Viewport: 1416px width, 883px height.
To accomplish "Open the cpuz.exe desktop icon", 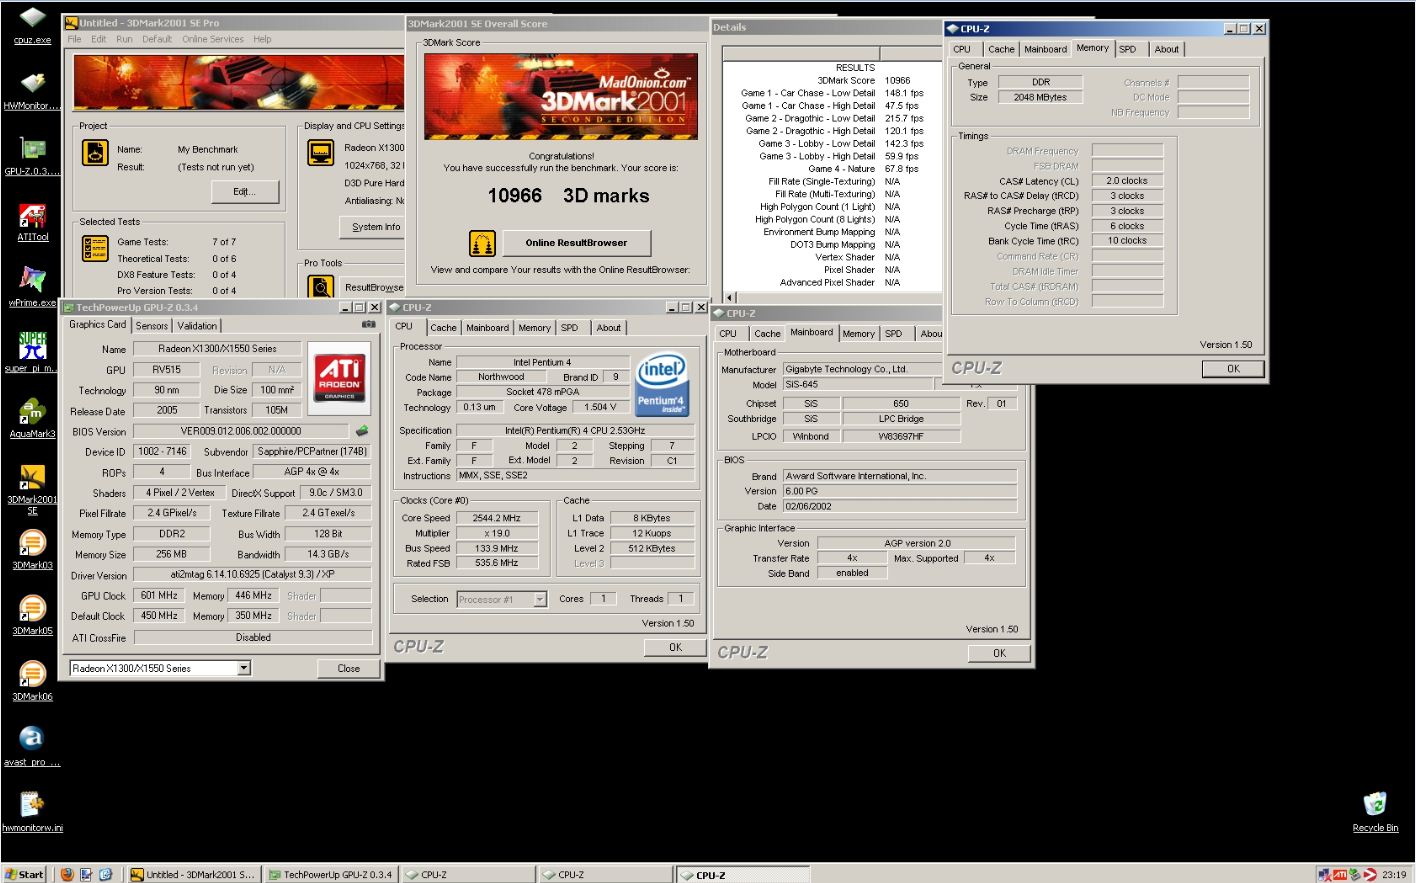I will pos(32,25).
